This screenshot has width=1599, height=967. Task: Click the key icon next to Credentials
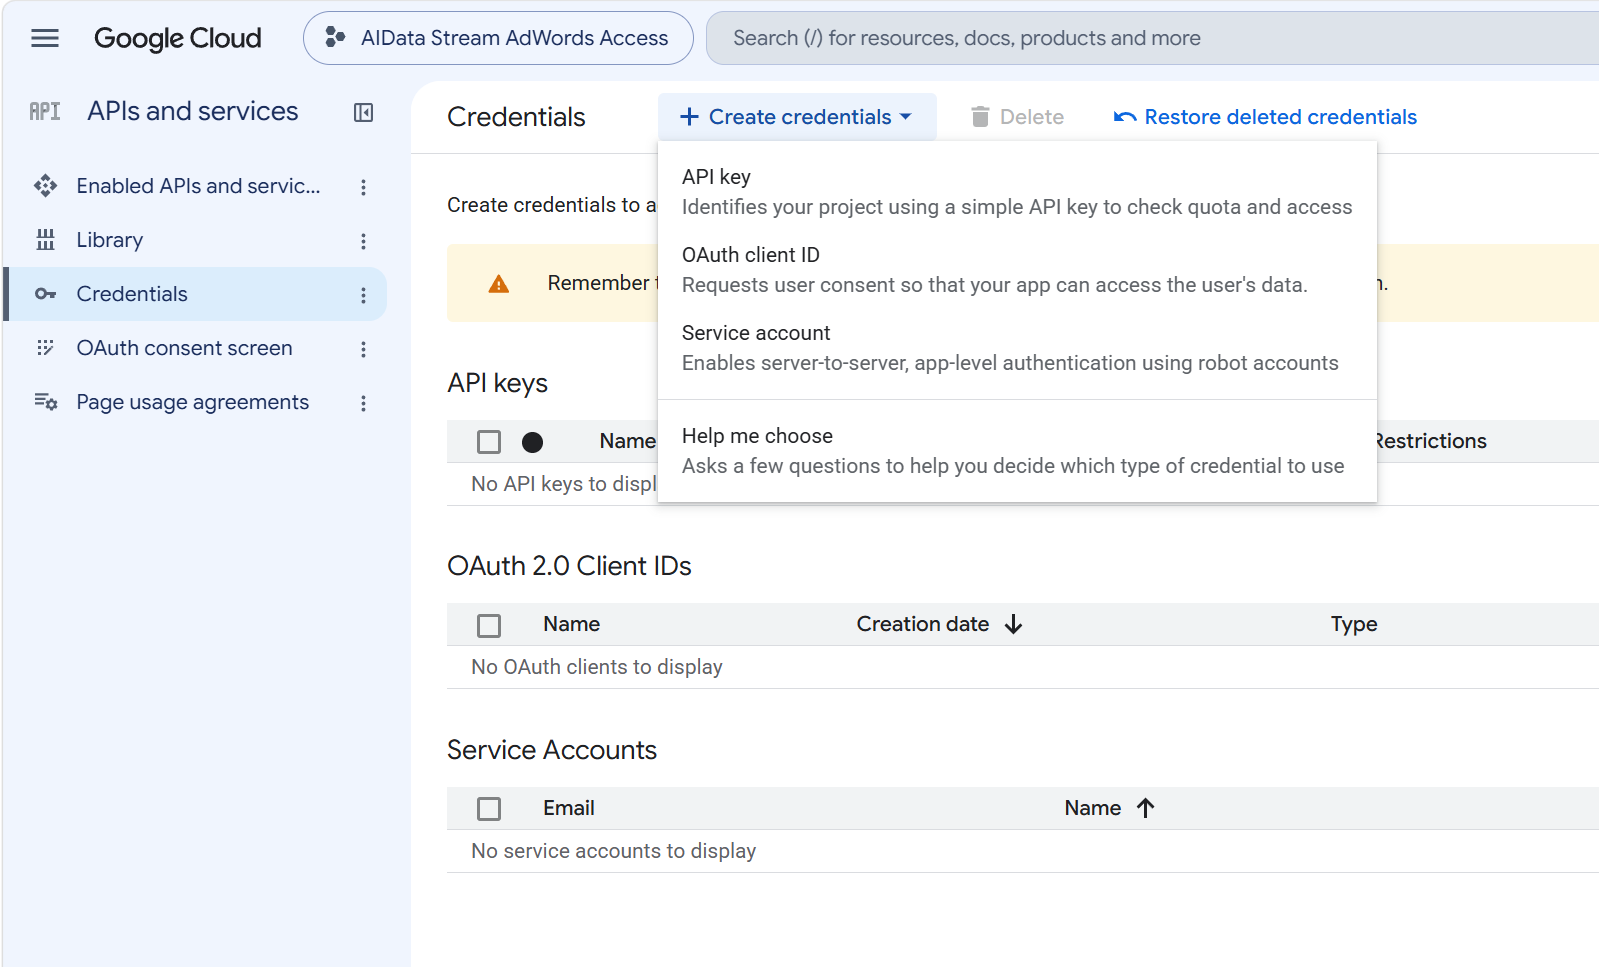[45, 294]
